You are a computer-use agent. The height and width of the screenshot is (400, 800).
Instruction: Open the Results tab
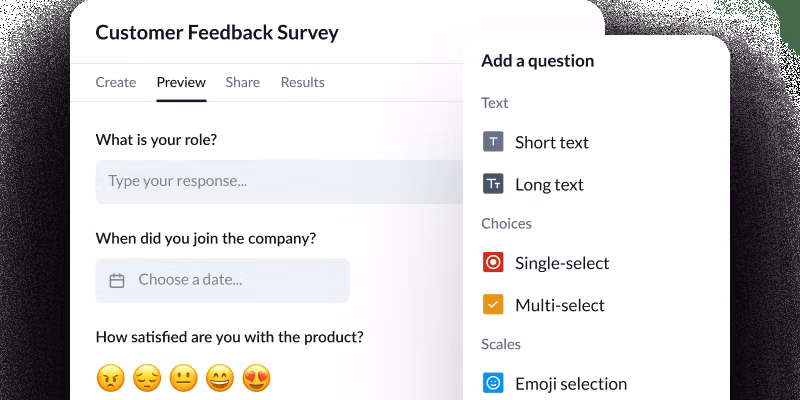point(302,82)
